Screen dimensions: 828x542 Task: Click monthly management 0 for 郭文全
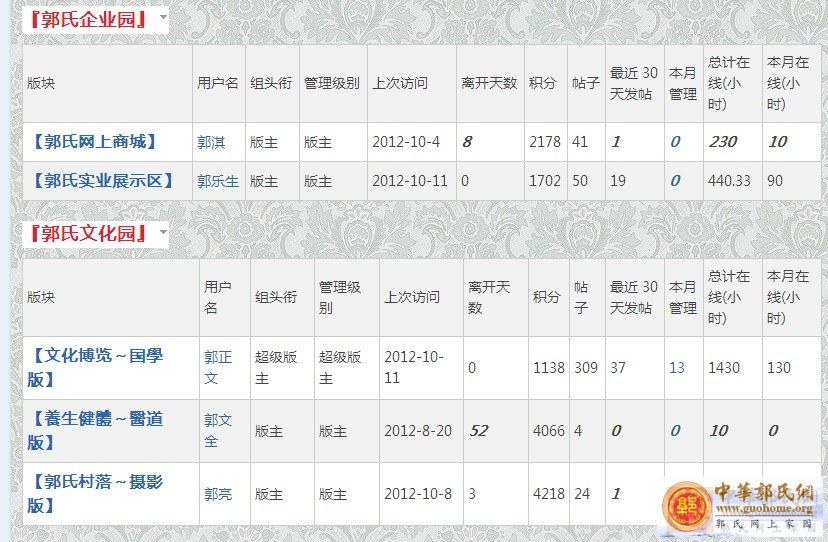point(675,430)
